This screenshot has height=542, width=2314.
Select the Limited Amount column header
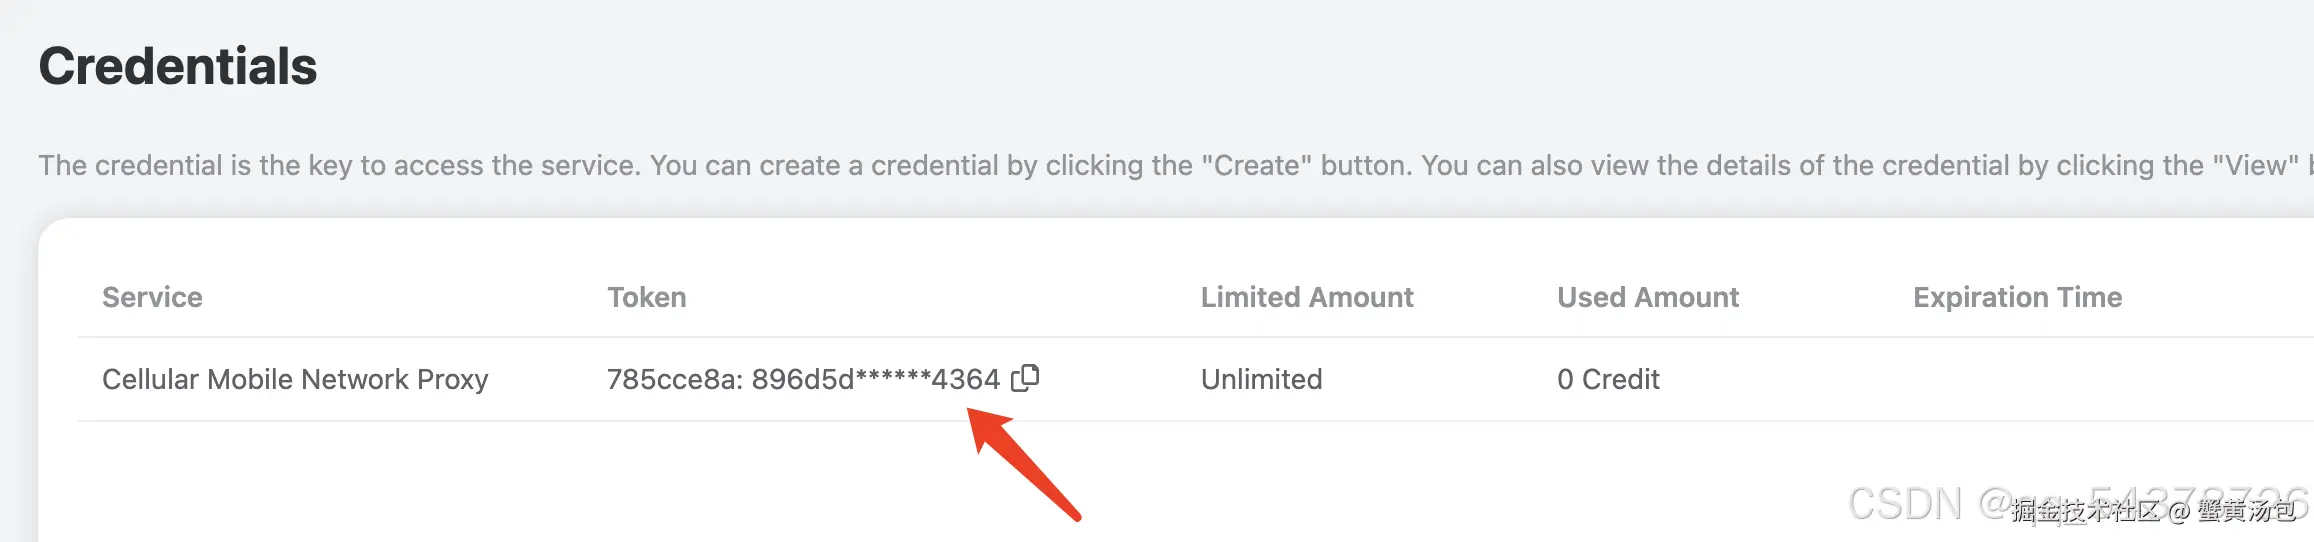click(1306, 297)
